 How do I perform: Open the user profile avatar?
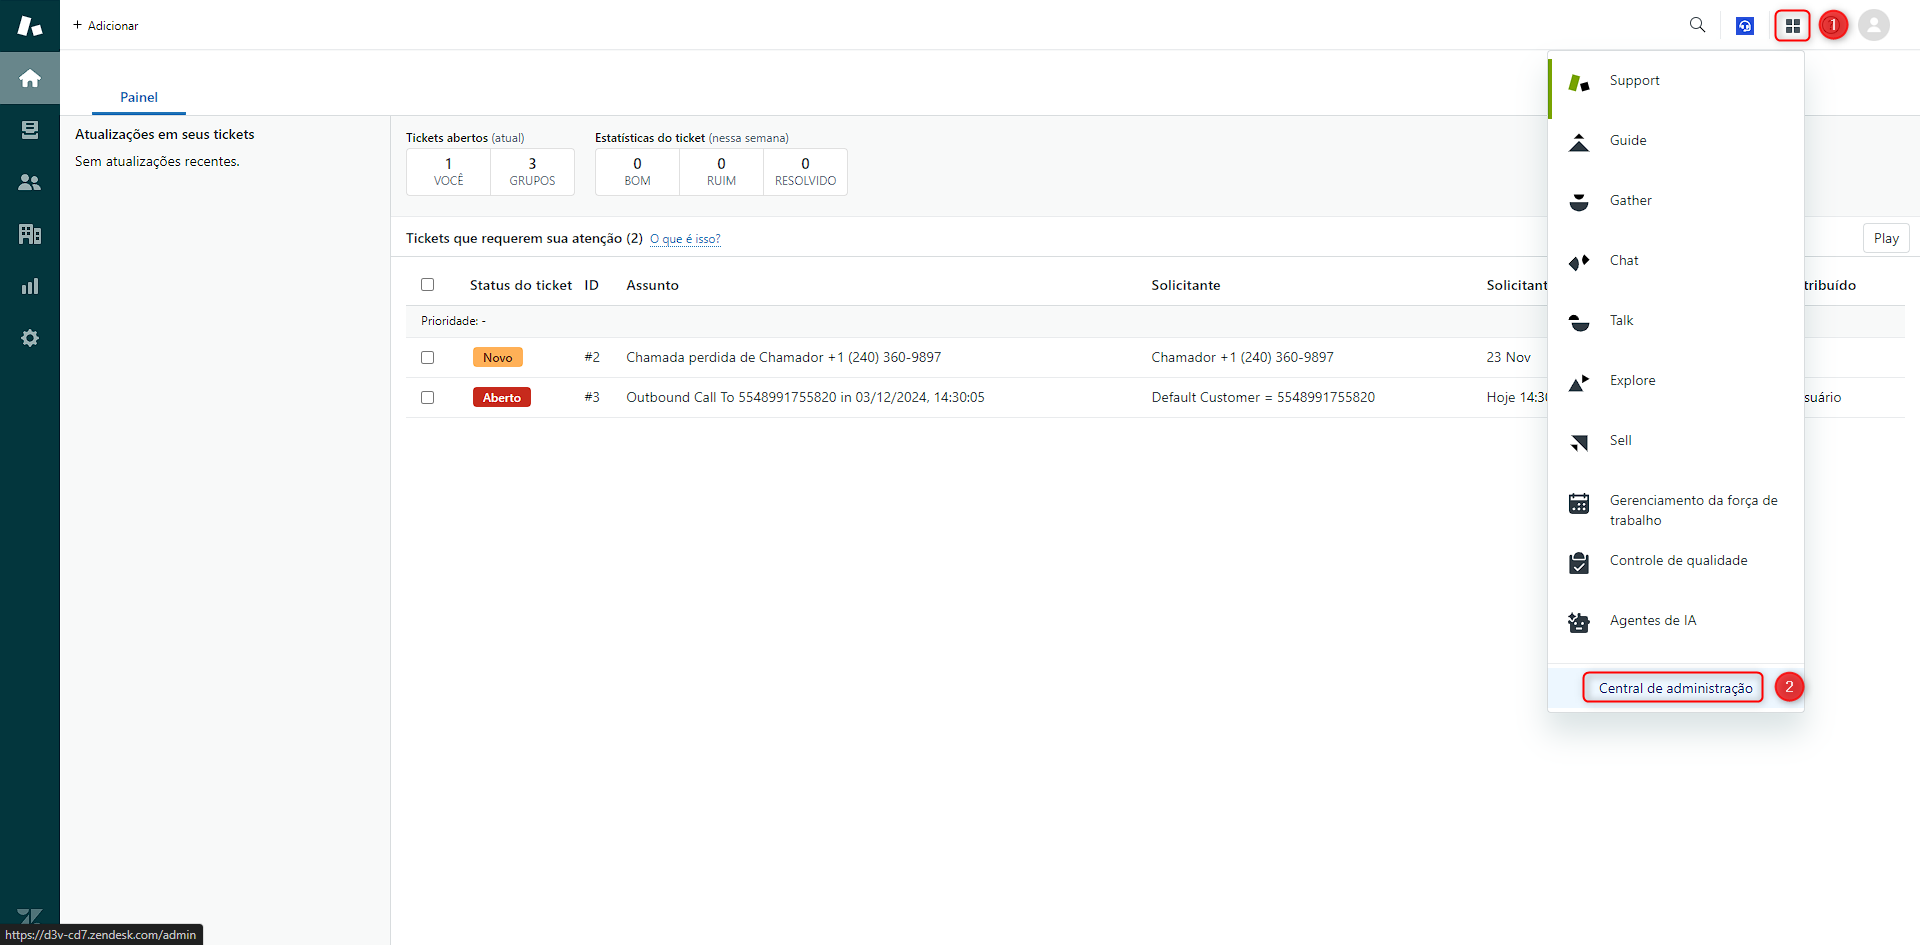coord(1874,25)
